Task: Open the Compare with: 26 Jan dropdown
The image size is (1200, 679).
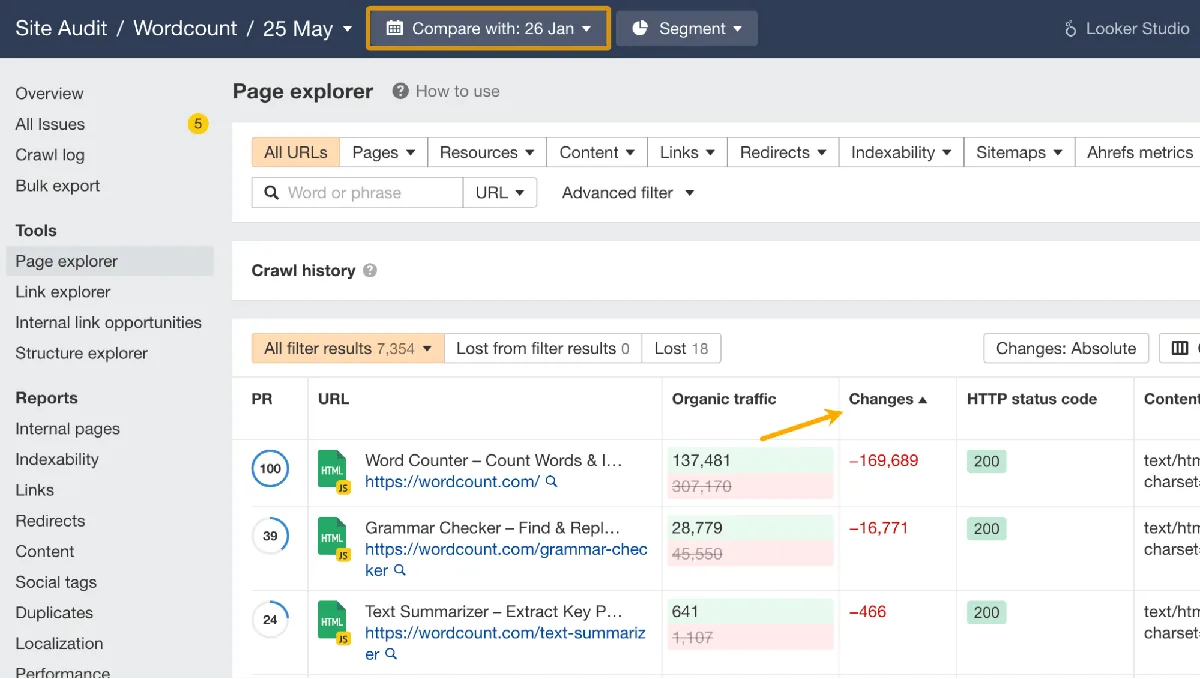Action: tap(488, 29)
